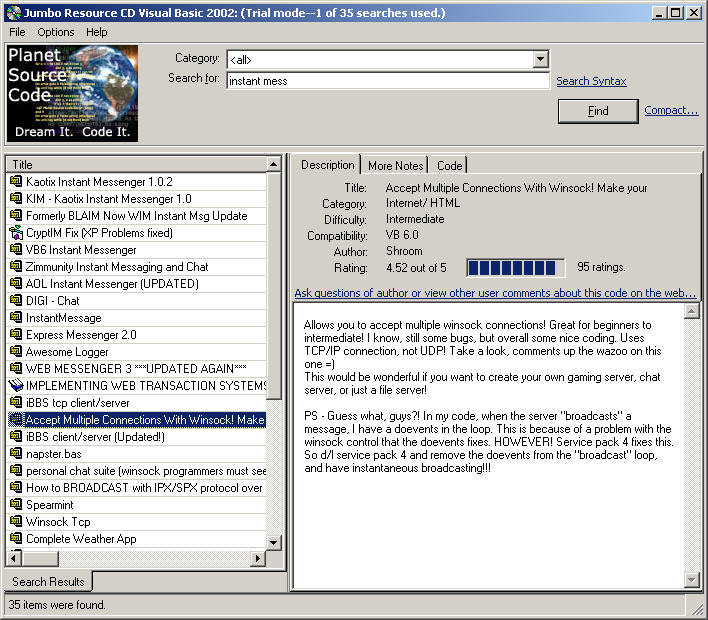Click the Planet Source Code logo image
This screenshot has width=708, height=620.
(73, 93)
